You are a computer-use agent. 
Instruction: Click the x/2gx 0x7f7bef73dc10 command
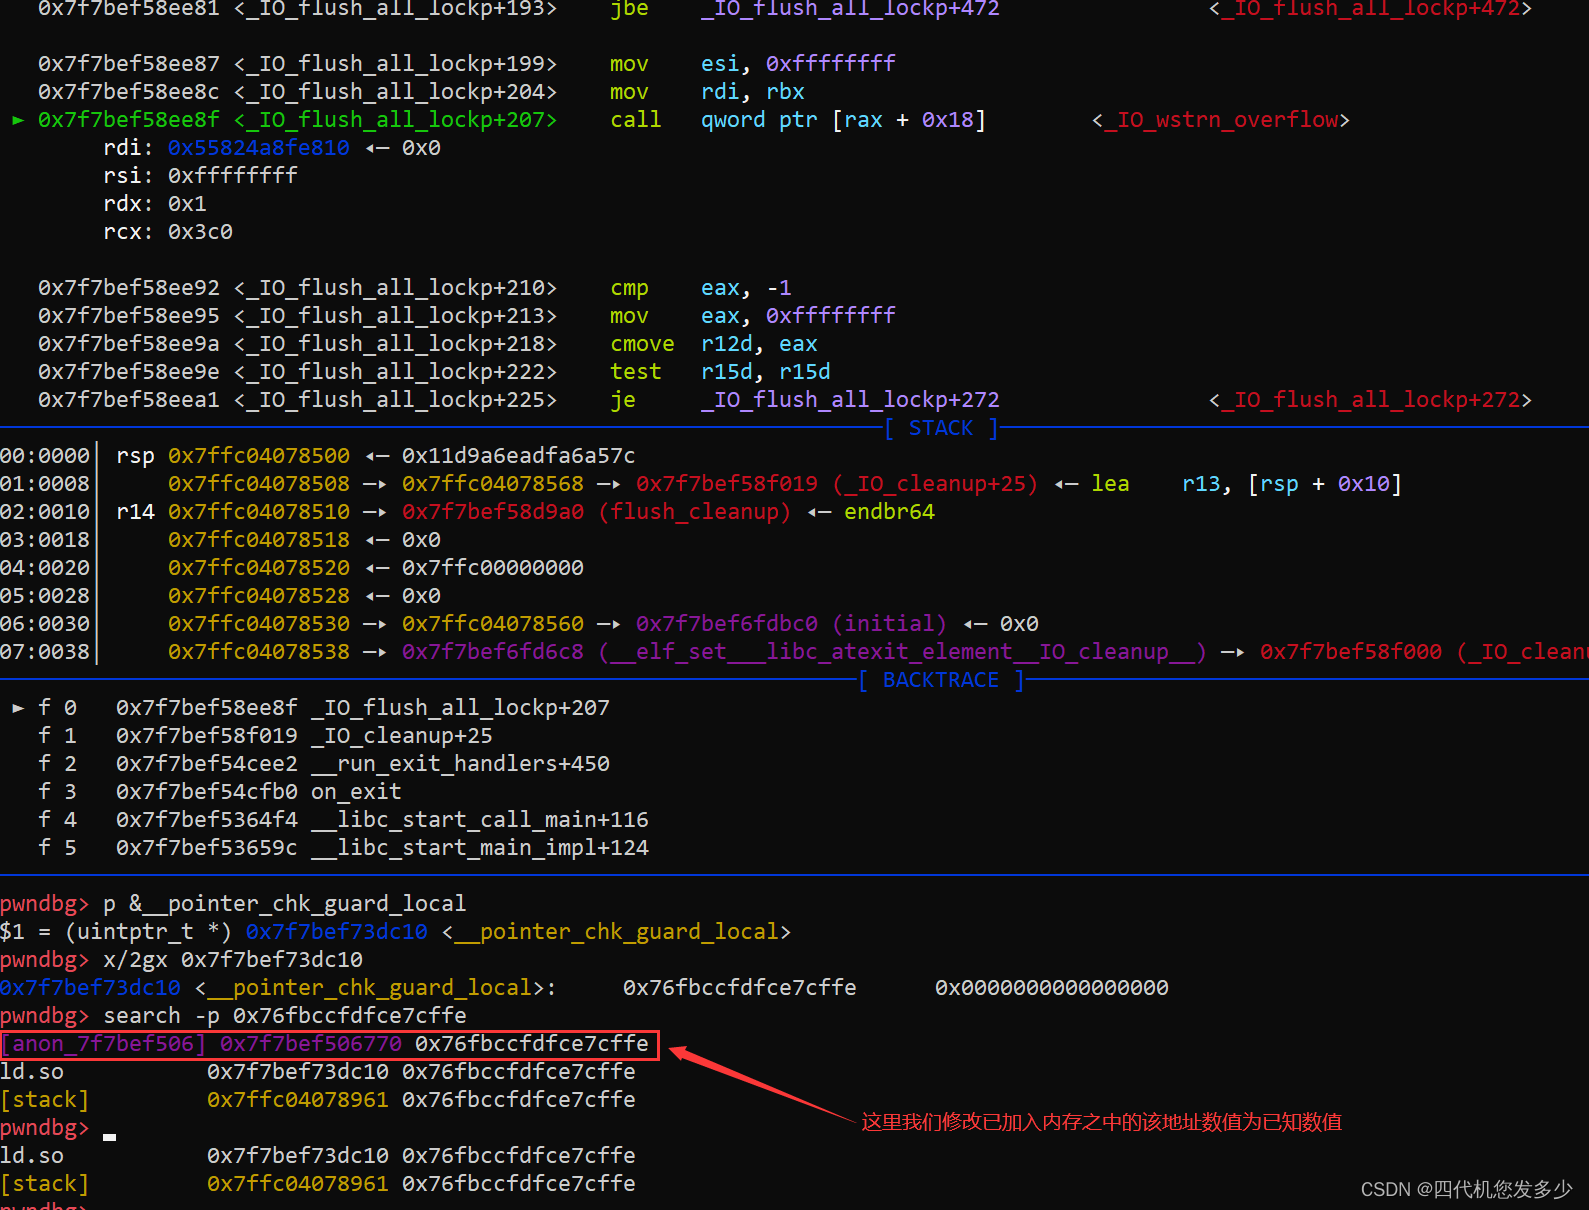pyautogui.click(x=233, y=960)
